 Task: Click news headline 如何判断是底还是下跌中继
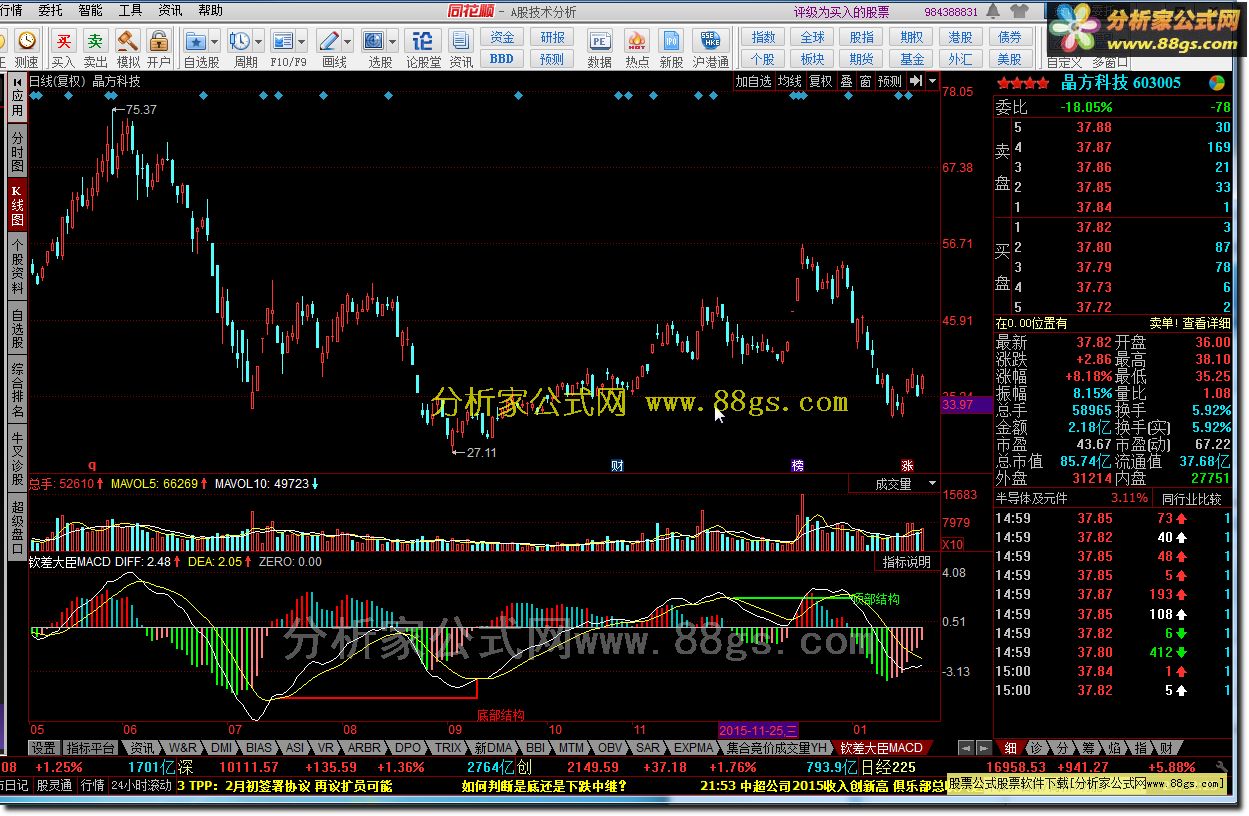(544, 786)
